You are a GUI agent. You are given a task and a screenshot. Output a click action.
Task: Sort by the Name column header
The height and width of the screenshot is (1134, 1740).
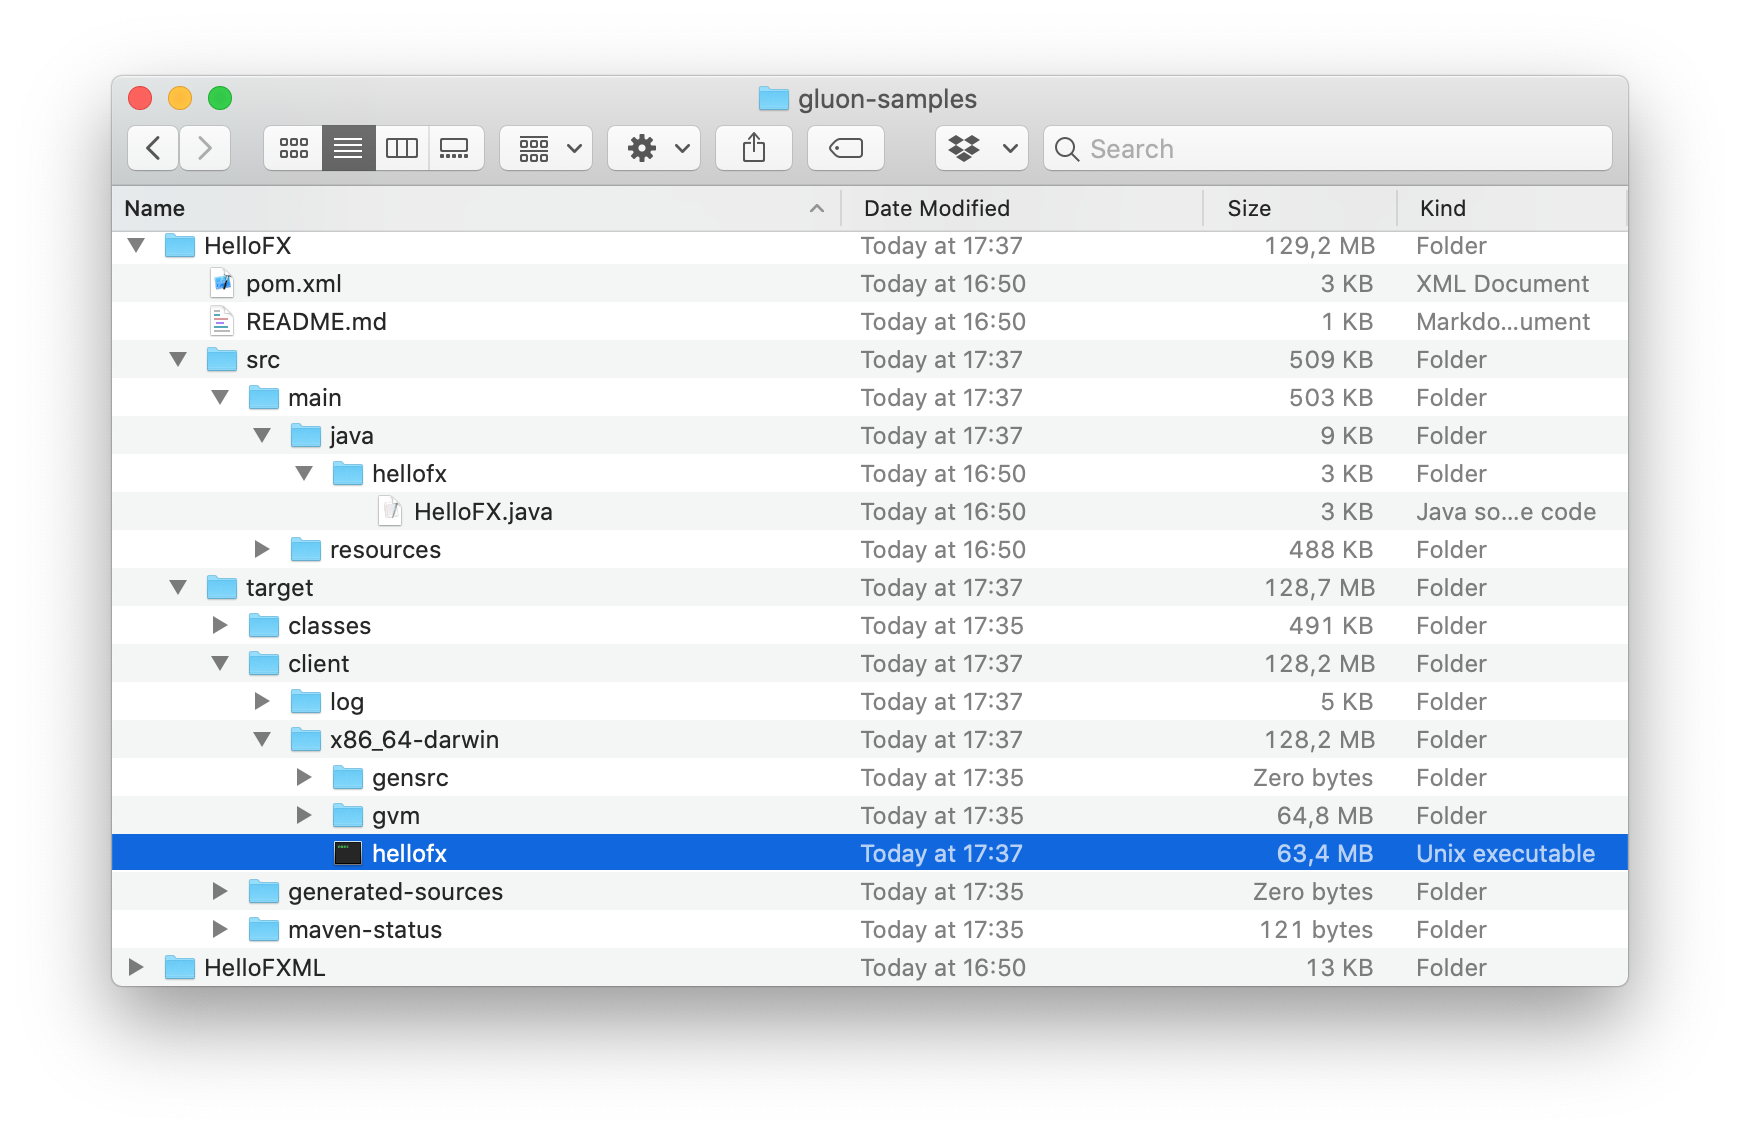point(476,208)
